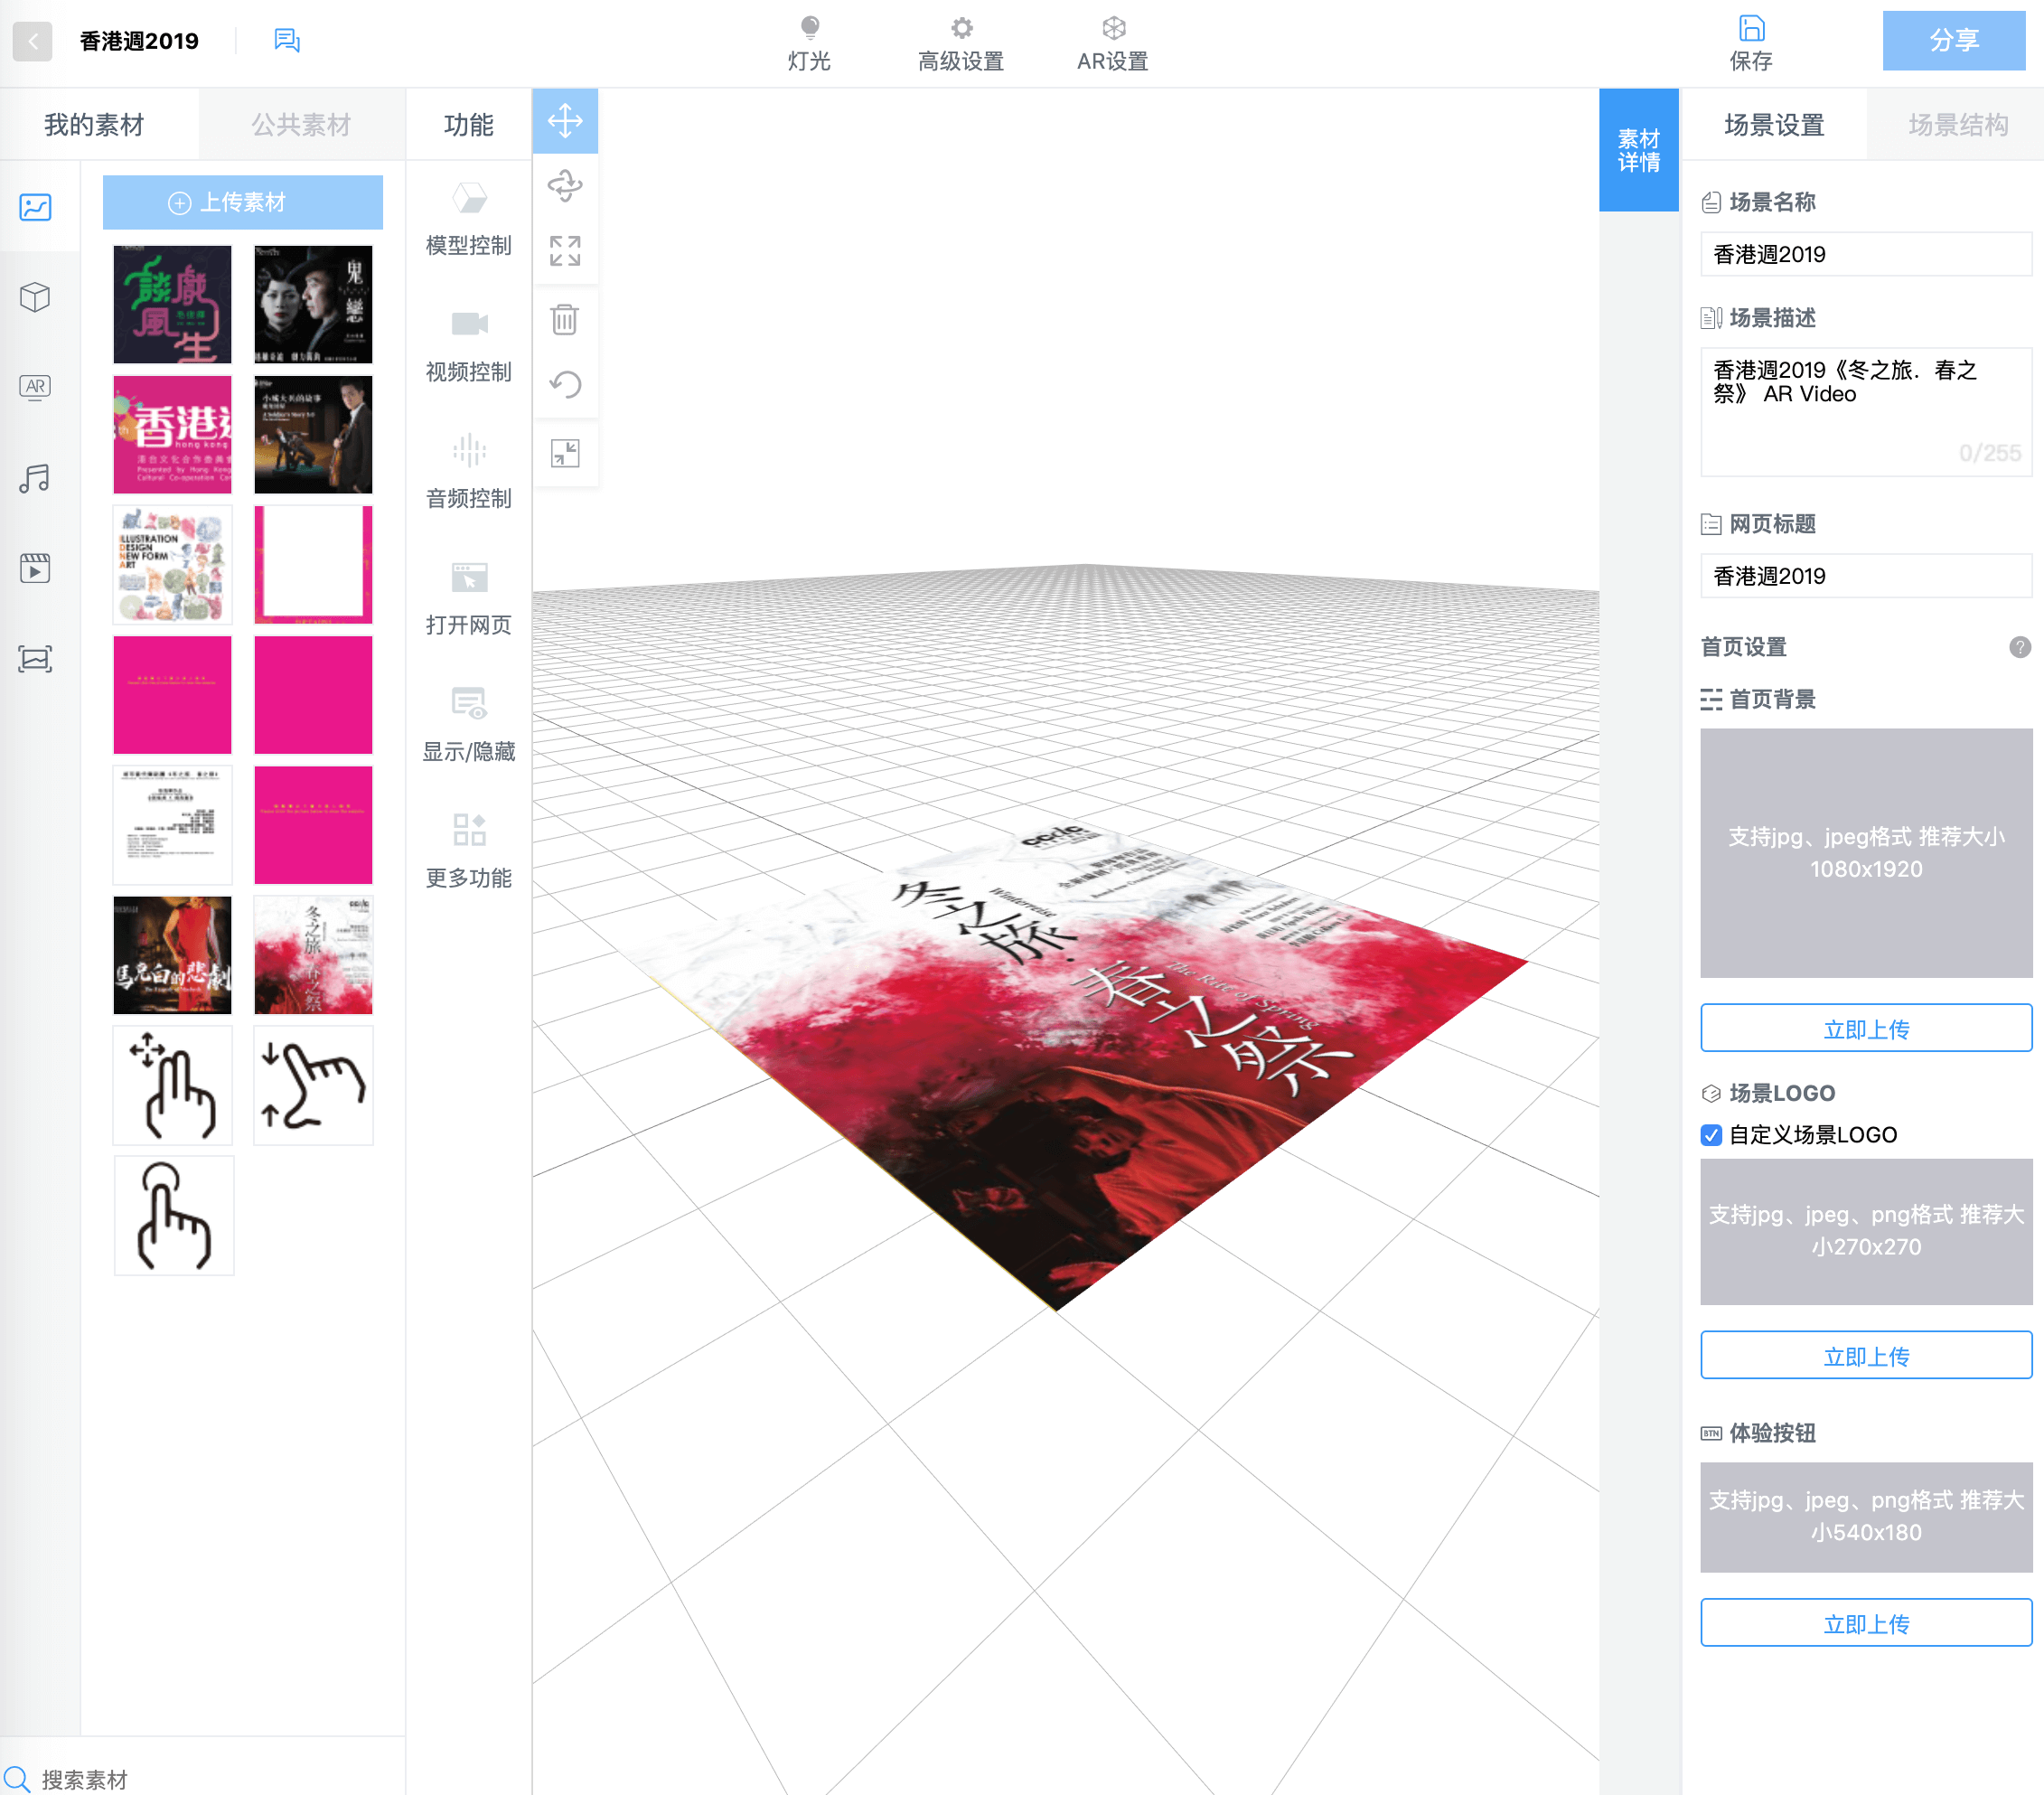2044x1795 pixels.
Task: Switch to 场景结构 tab
Action: click(x=1958, y=125)
